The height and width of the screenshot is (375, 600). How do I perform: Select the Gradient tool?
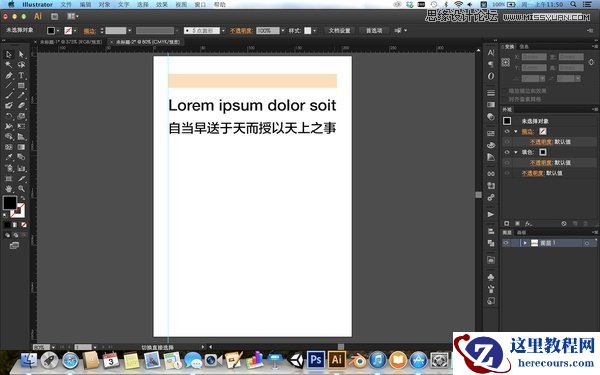point(21,147)
